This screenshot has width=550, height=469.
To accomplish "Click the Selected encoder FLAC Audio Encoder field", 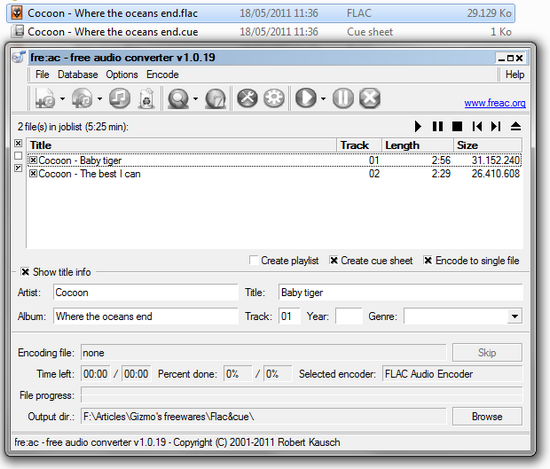I will point(452,374).
